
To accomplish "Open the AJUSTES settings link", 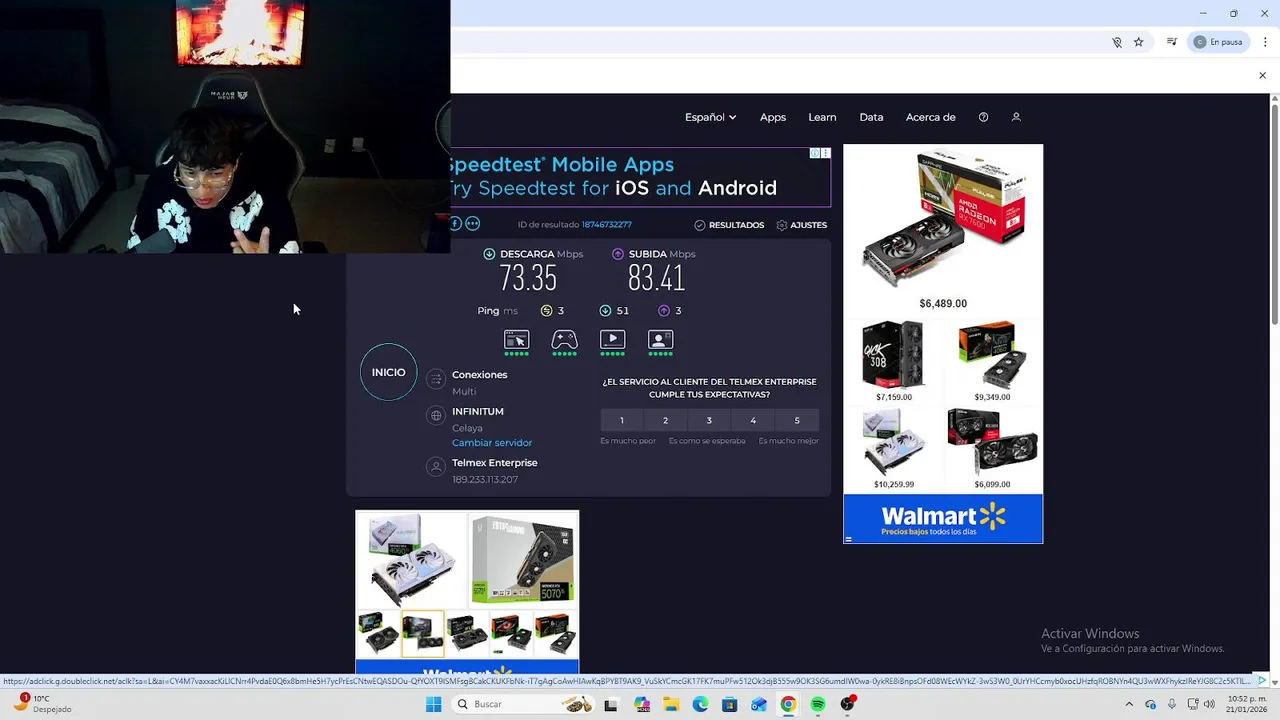I will [802, 225].
